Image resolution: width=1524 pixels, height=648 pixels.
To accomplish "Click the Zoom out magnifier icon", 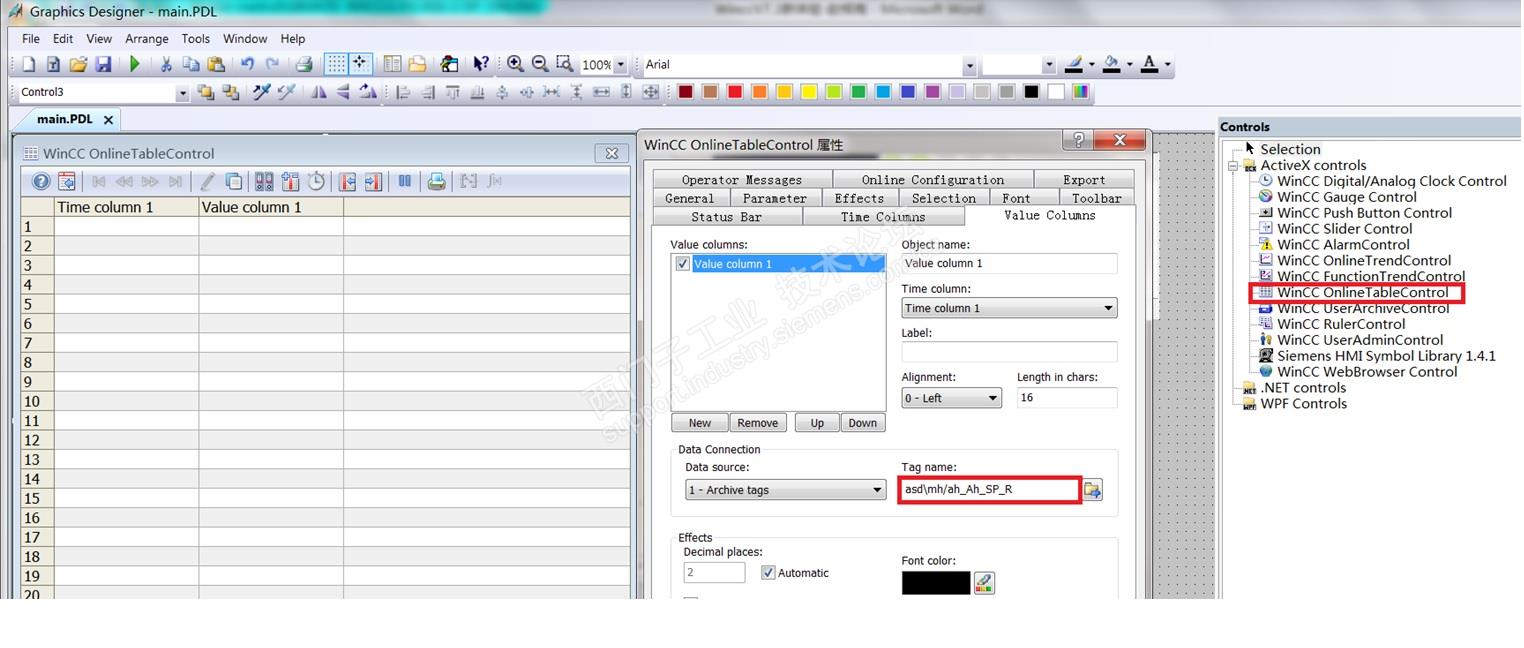I will click(540, 64).
